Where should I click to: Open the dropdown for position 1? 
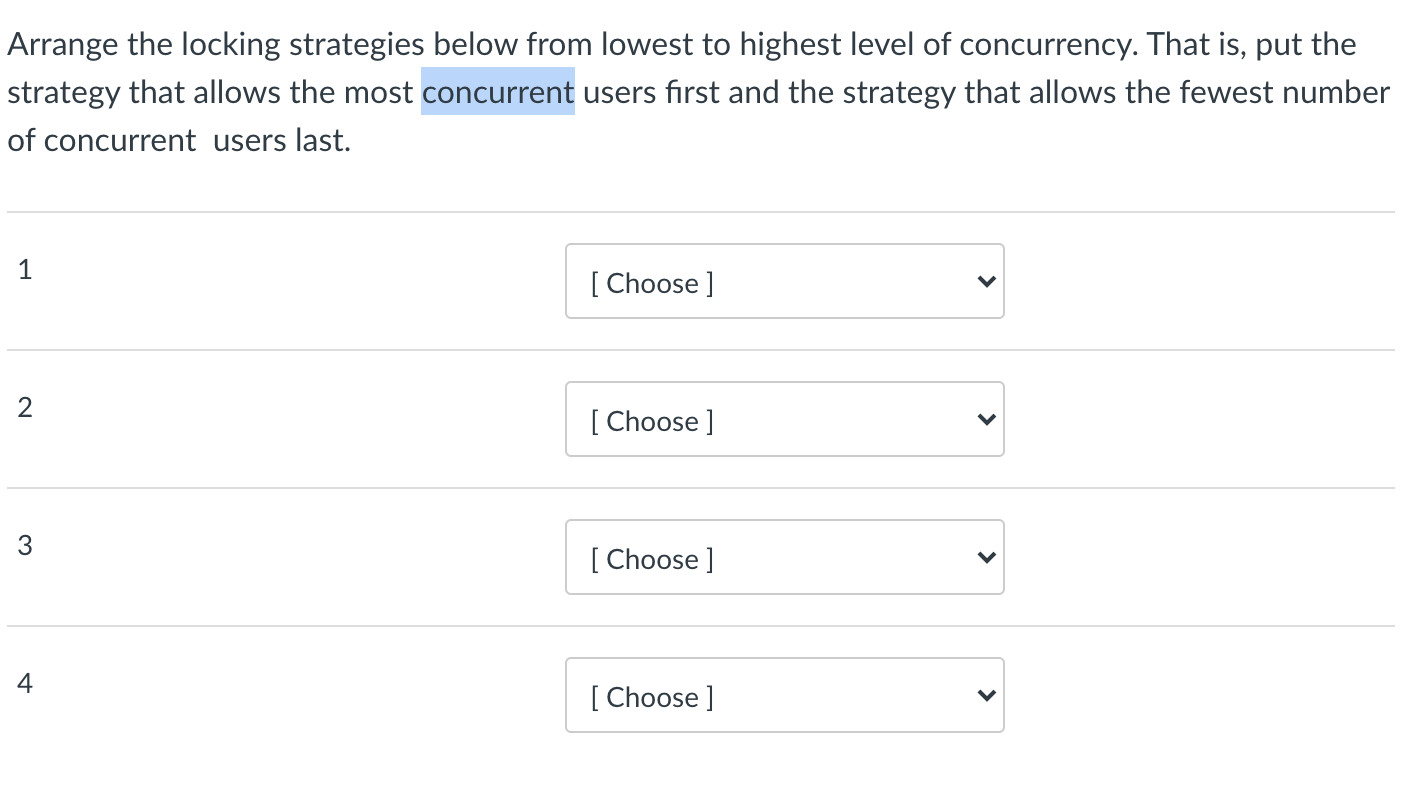pos(784,282)
